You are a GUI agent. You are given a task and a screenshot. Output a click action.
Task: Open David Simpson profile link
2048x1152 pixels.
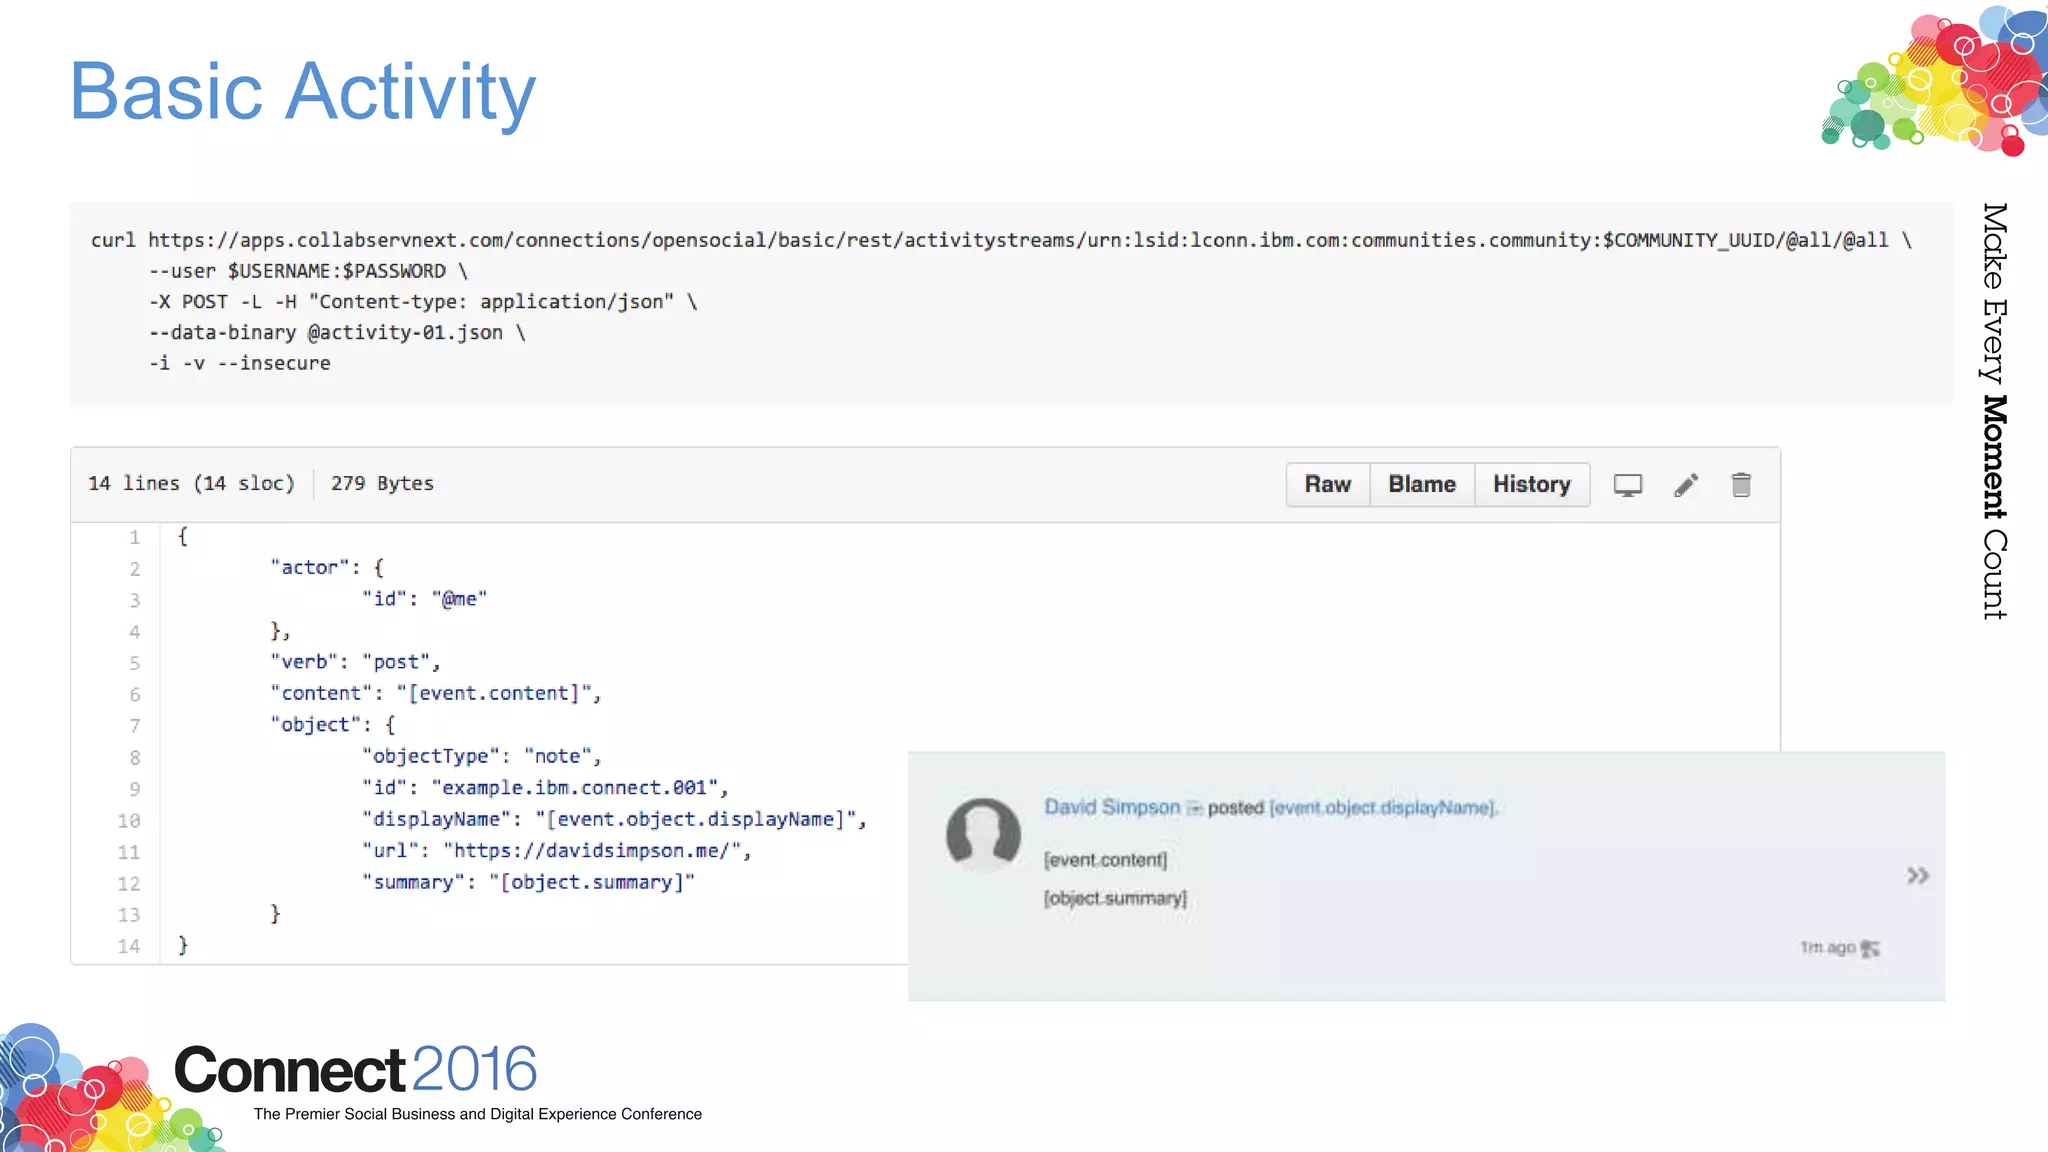[1112, 807]
